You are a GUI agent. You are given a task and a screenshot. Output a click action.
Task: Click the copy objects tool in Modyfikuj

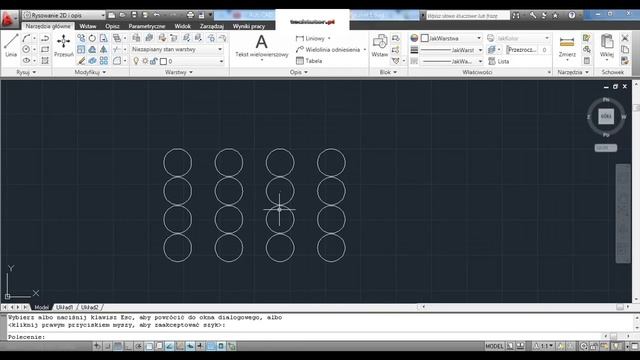click(x=81, y=38)
